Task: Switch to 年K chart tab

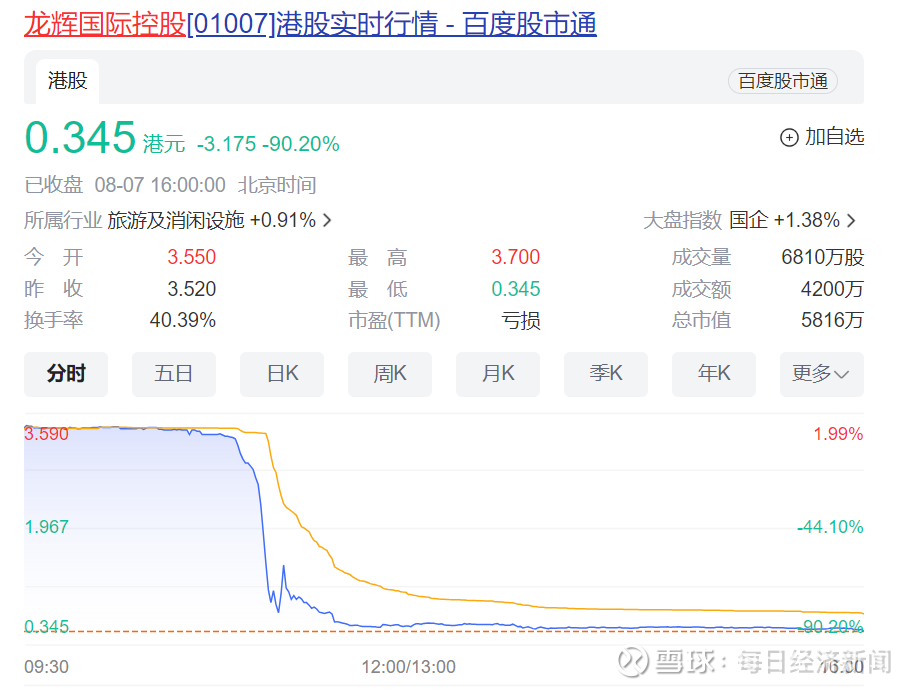Action: tap(714, 374)
